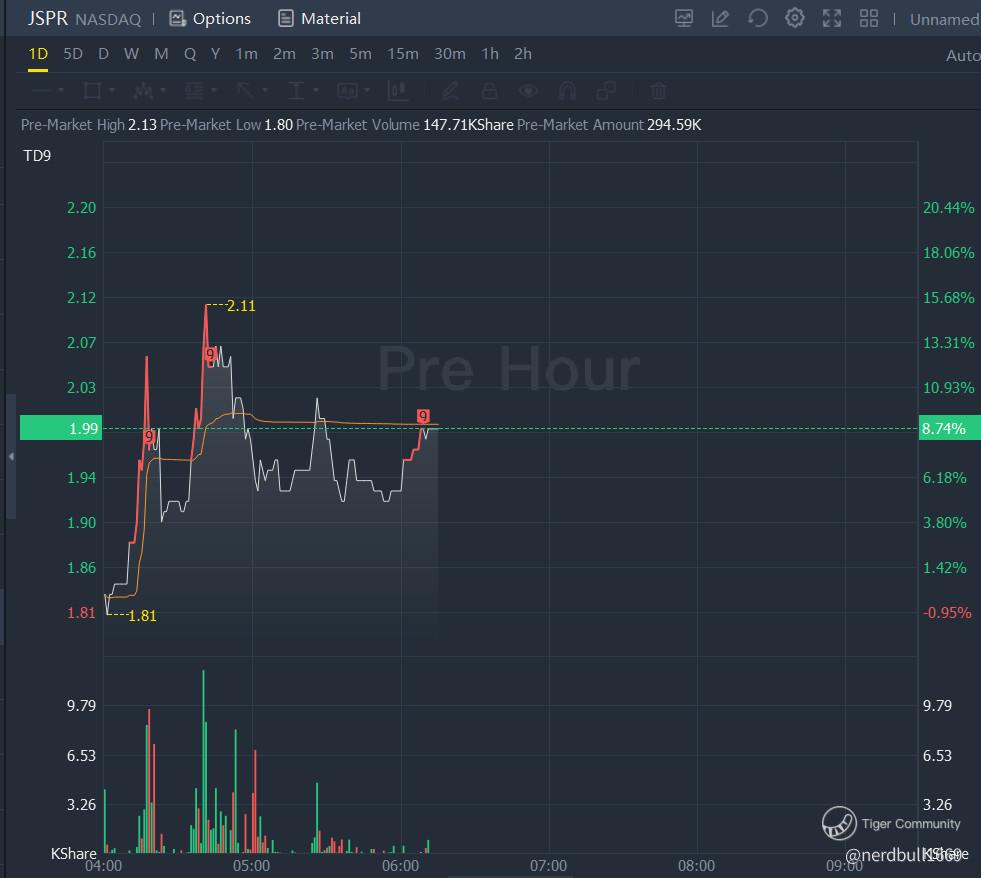Select the text label annotation tool
The width and height of the screenshot is (981, 878).
[347, 91]
